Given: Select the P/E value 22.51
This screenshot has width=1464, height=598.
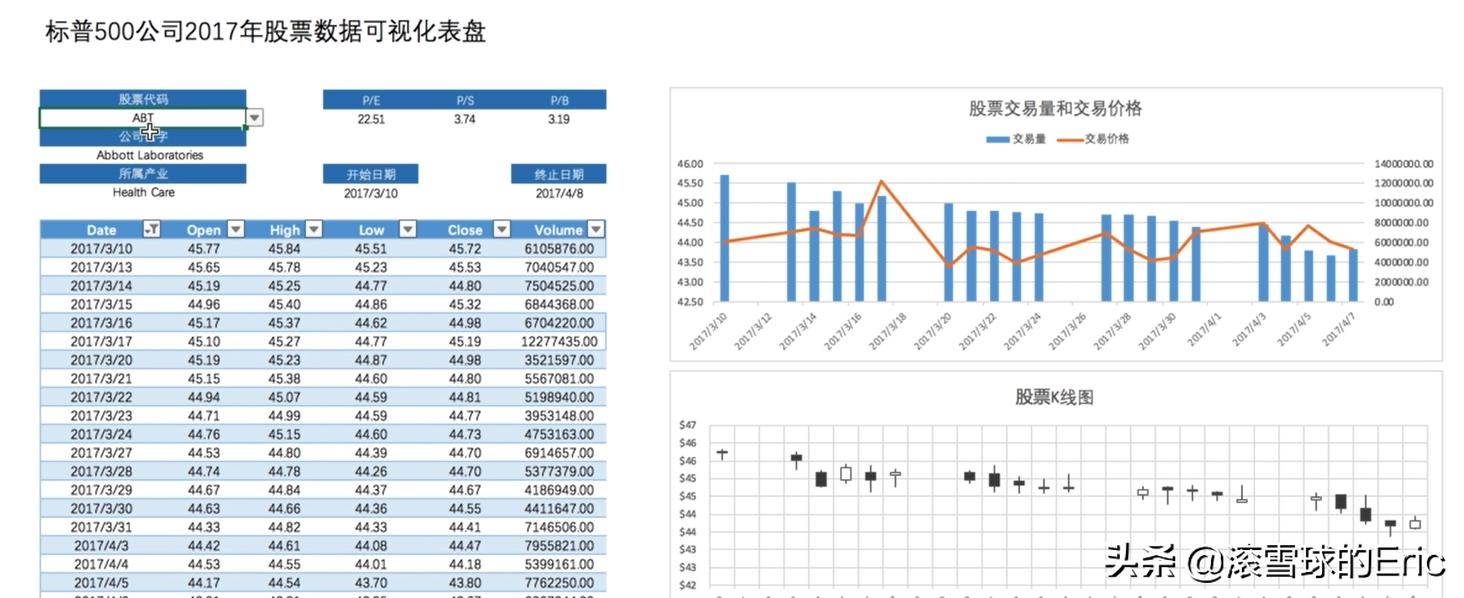Looking at the screenshot, I should (x=371, y=119).
